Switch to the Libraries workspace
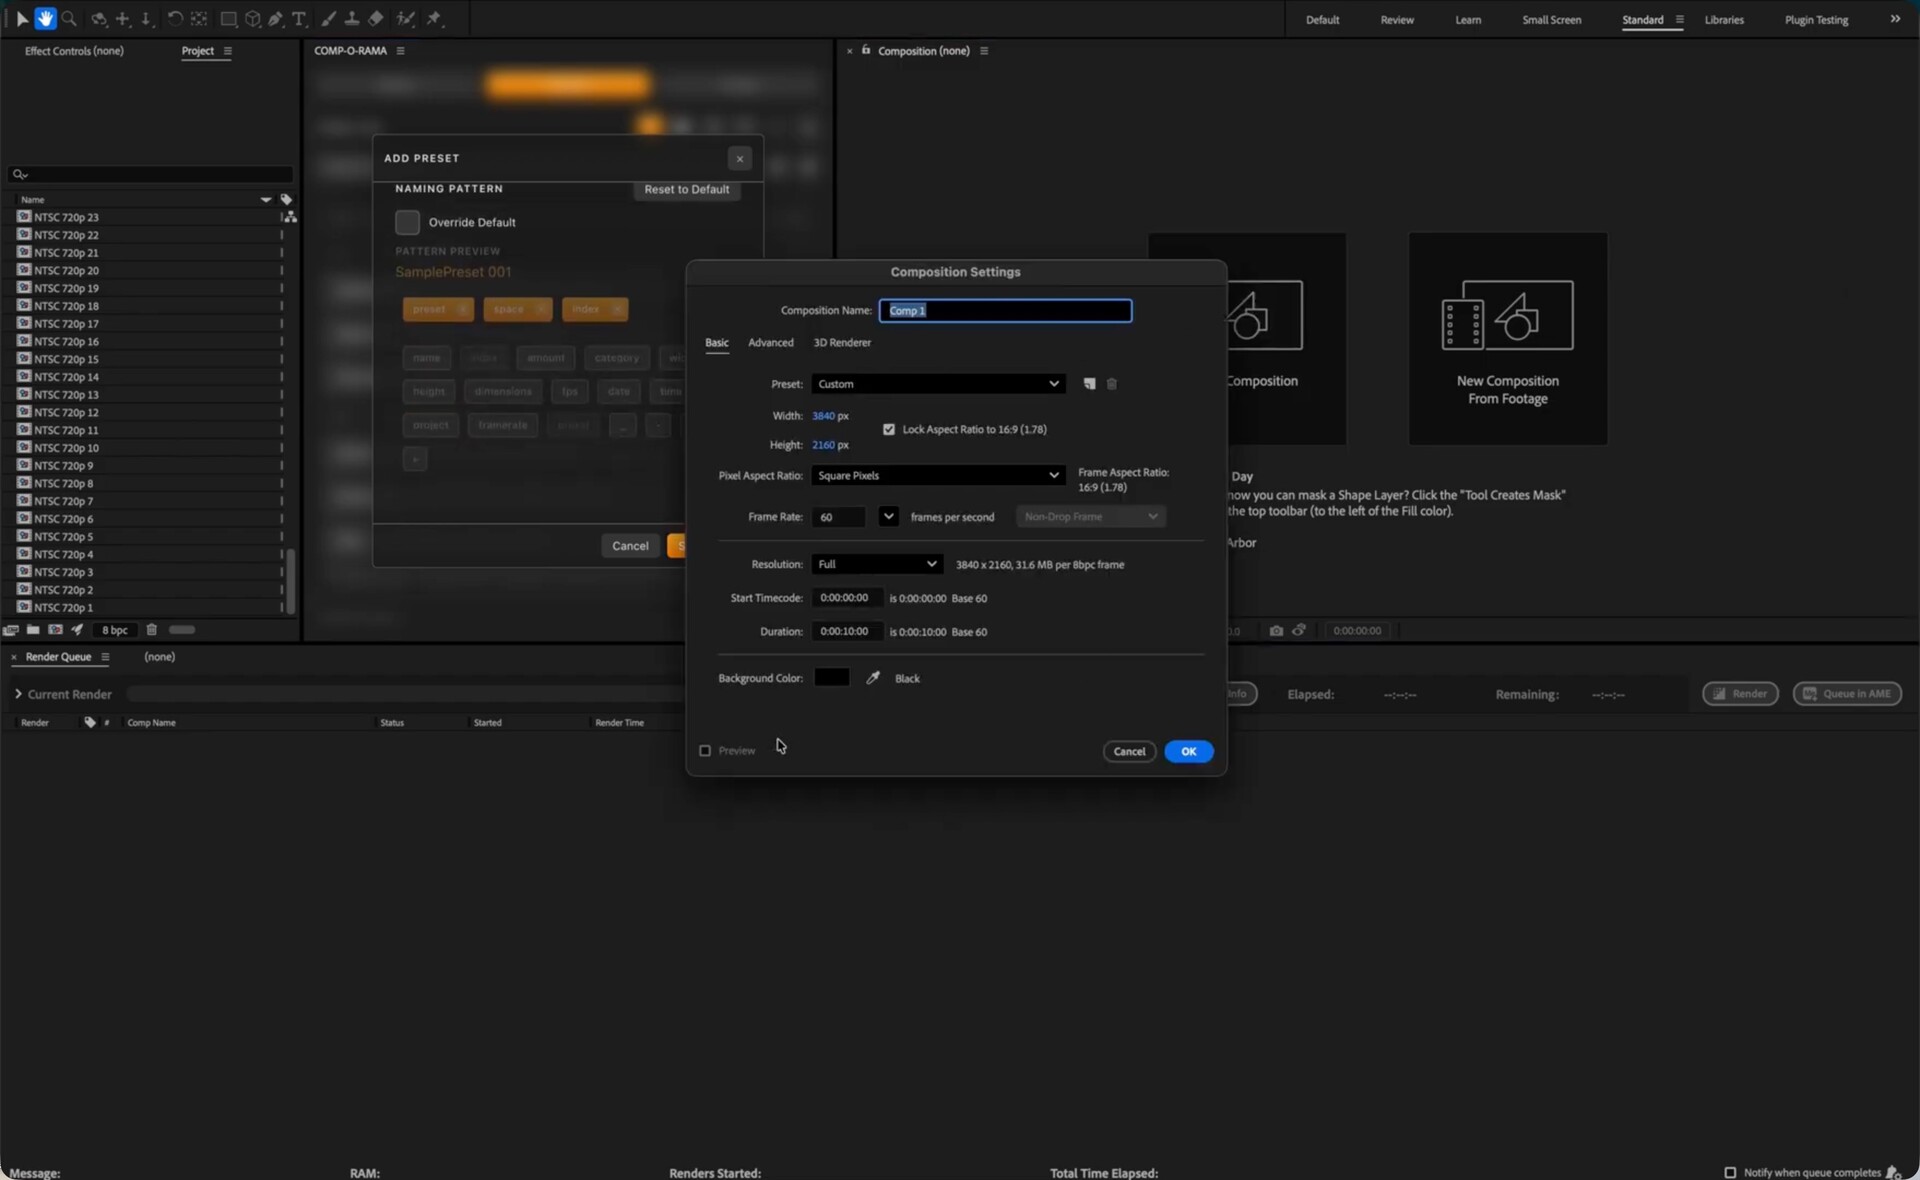This screenshot has height=1180, width=1920. point(1724,20)
